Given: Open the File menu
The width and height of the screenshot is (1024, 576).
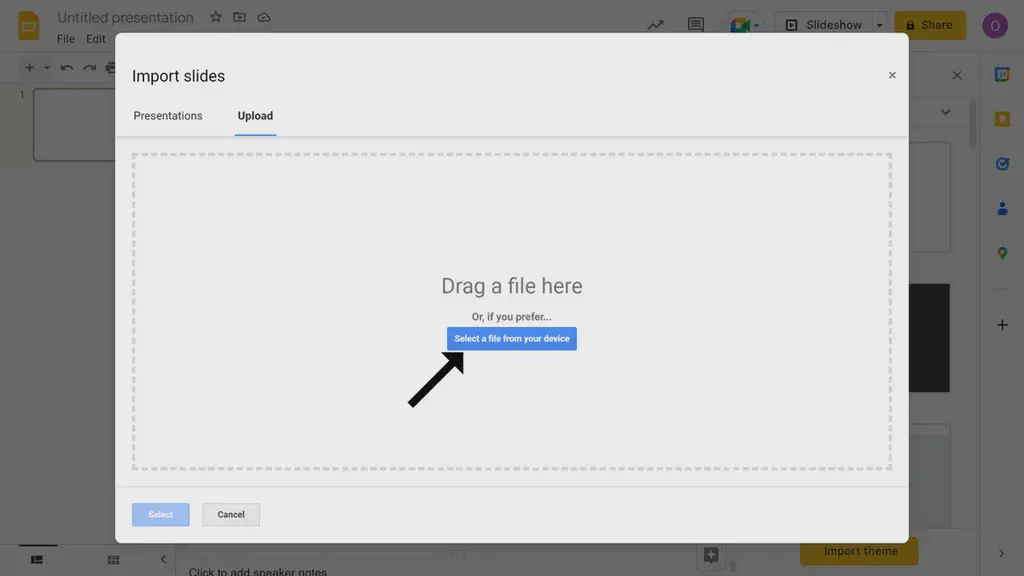Looking at the screenshot, I should coord(65,38).
